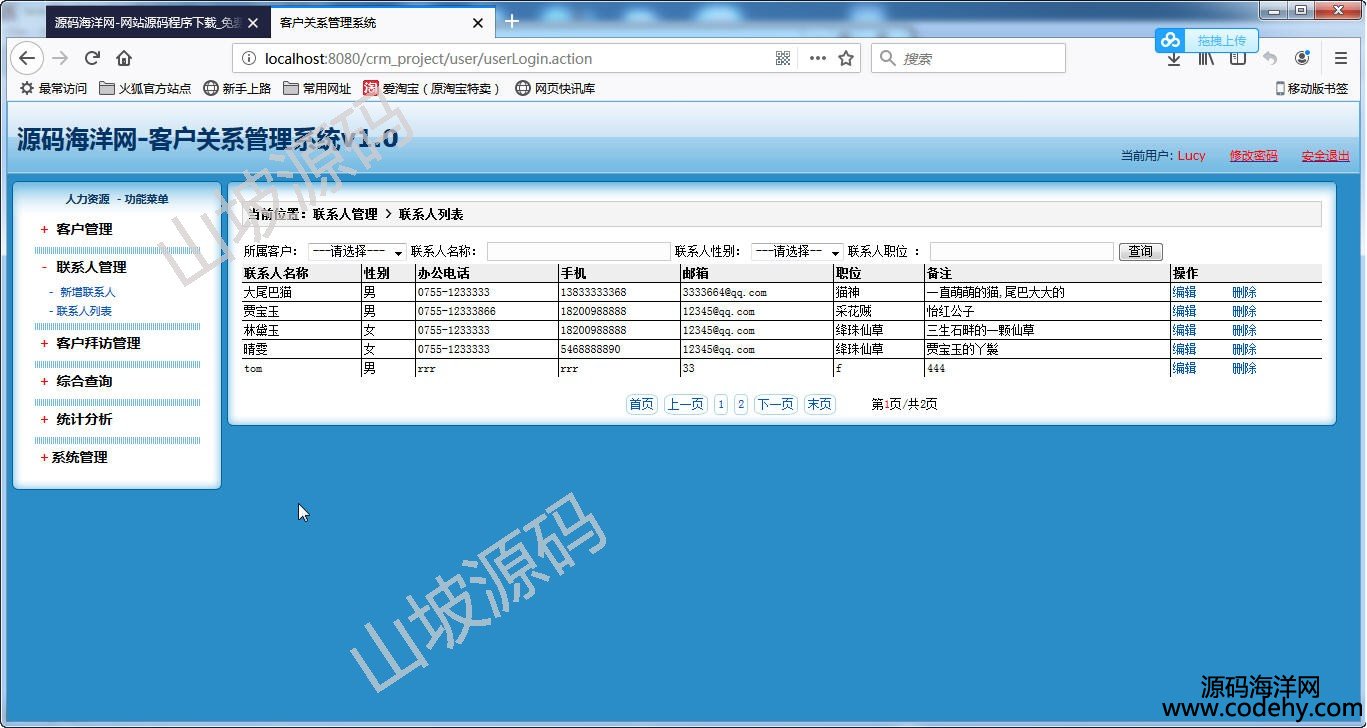Bookmark this page with the star icon
The image size is (1367, 728).
pos(846,58)
